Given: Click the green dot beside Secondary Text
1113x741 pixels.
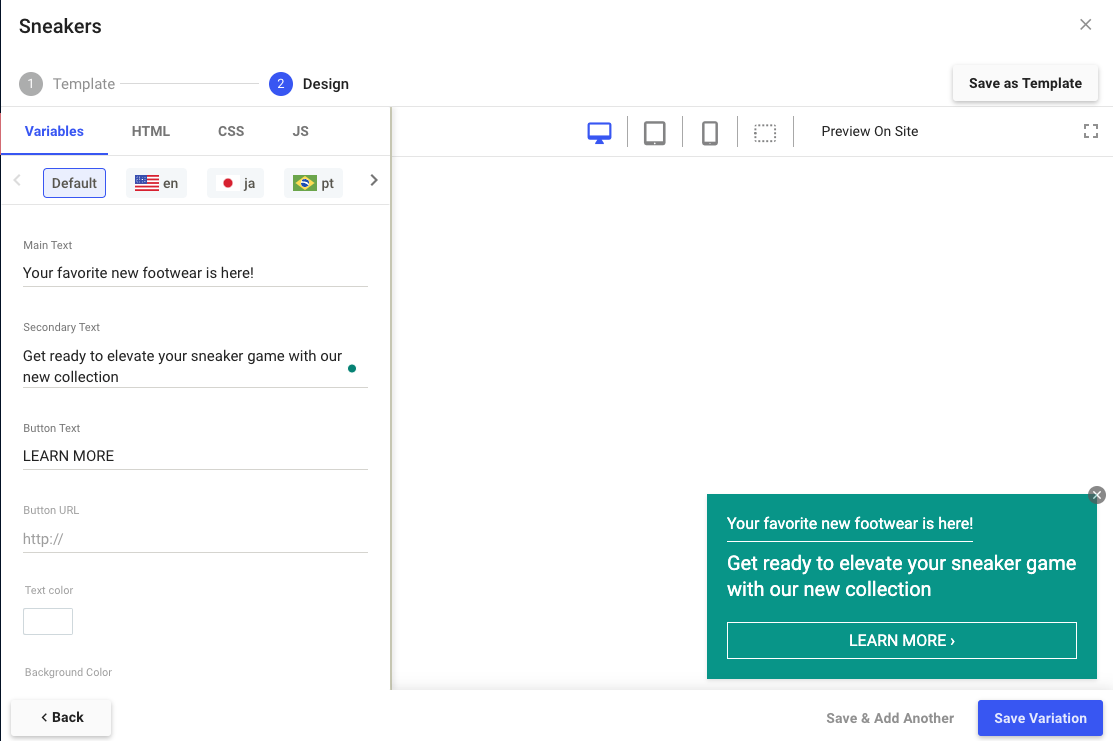Looking at the screenshot, I should pyautogui.click(x=352, y=368).
